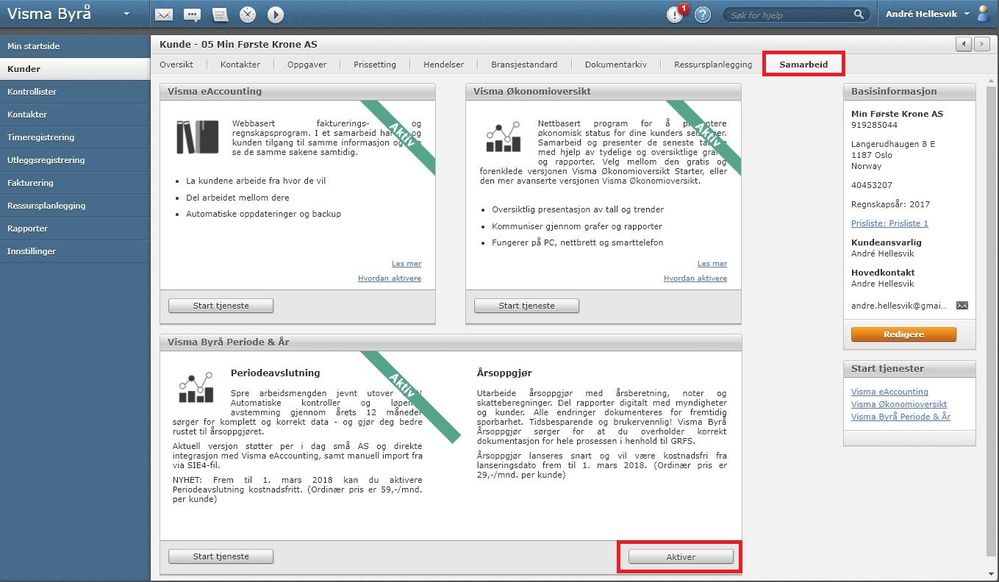Click email envelope icon beside andre.hellesvik address
This screenshot has width=999, height=582.
pos(962,305)
